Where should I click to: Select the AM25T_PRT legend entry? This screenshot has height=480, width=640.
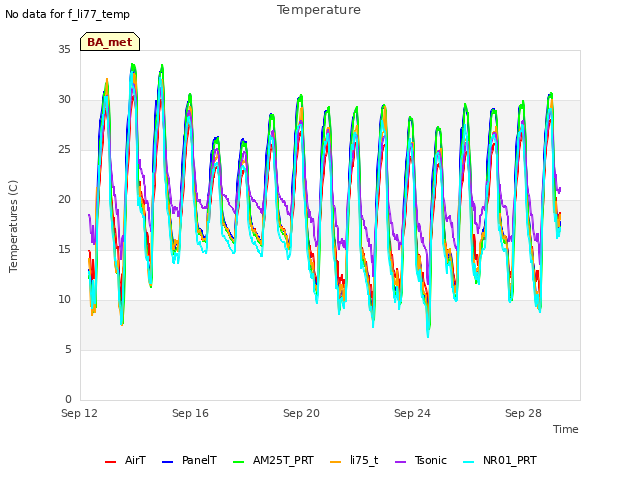click(283, 460)
